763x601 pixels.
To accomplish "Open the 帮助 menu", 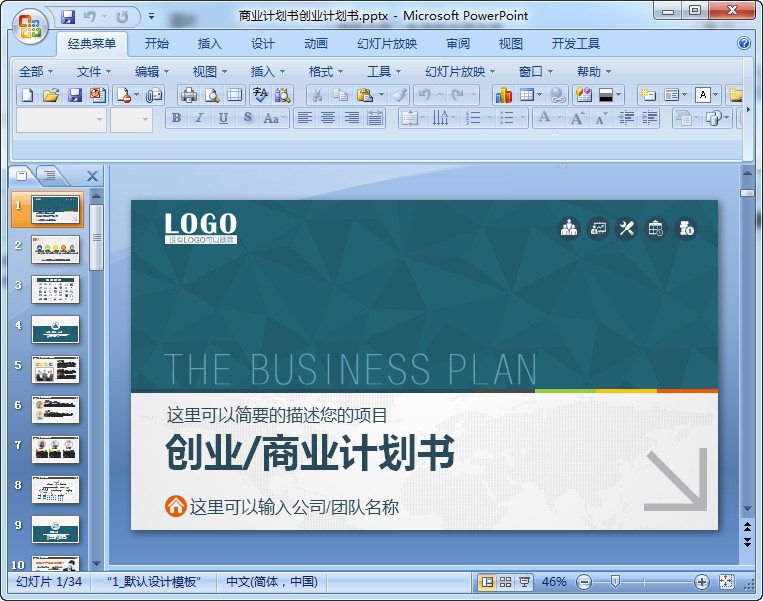I will pos(594,72).
